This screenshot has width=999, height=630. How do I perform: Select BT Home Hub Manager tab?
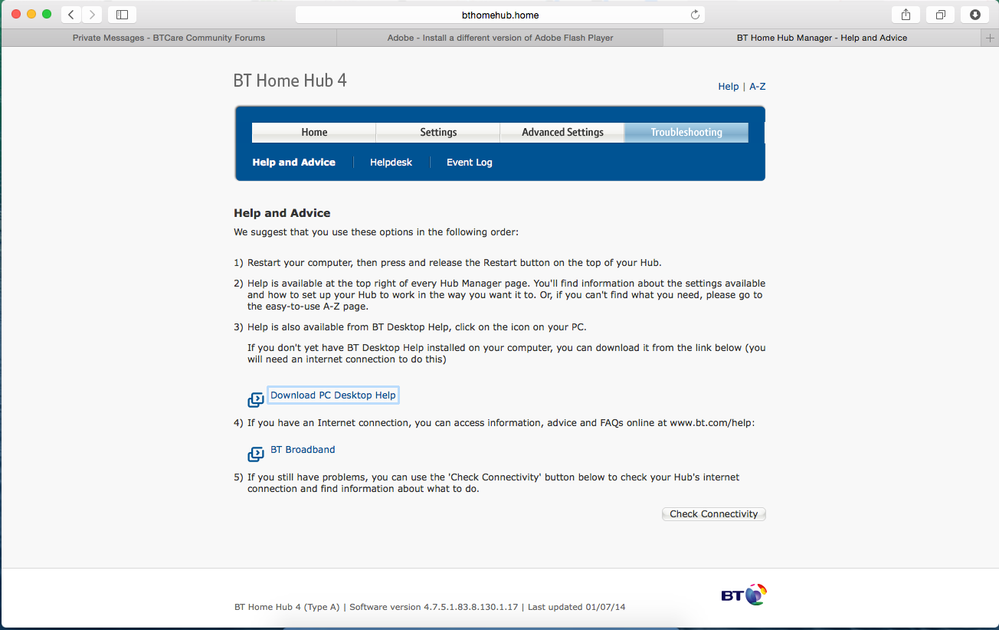click(822, 38)
